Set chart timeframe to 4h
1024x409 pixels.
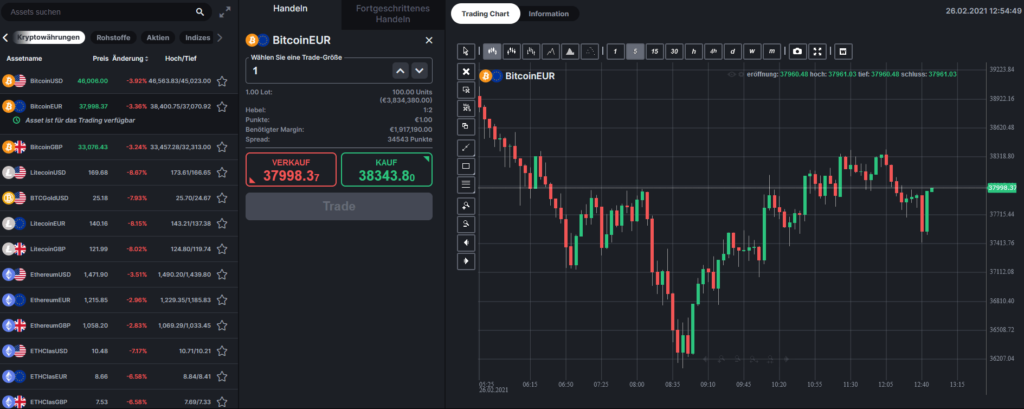(714, 51)
